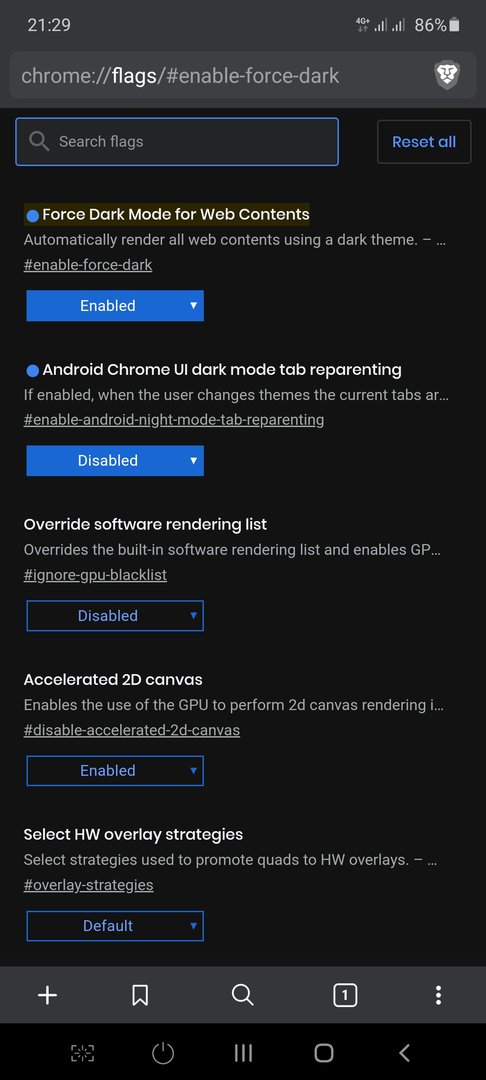Expand Override software rendering list dropdown
The height and width of the screenshot is (1080, 486).
click(x=115, y=615)
